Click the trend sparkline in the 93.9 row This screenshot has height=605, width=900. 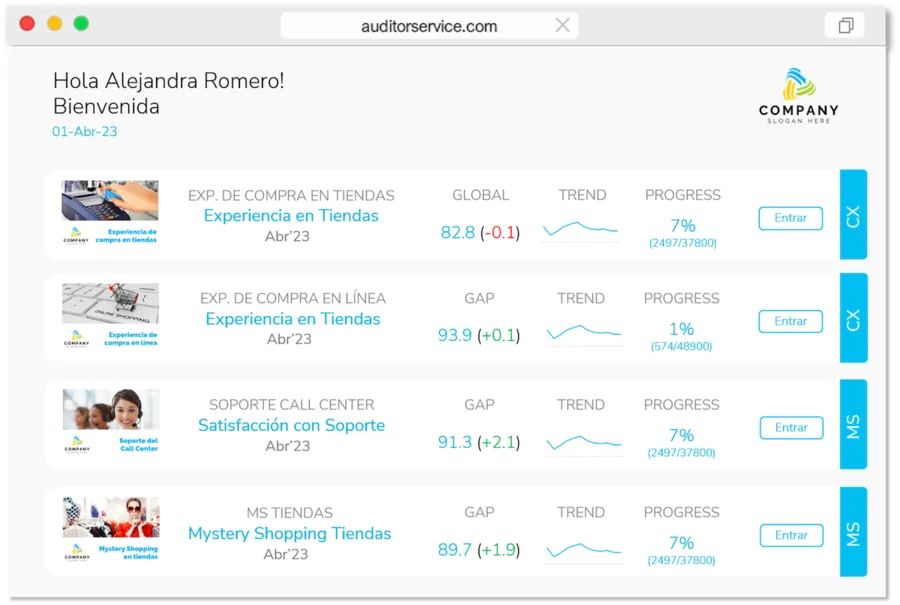(x=583, y=332)
